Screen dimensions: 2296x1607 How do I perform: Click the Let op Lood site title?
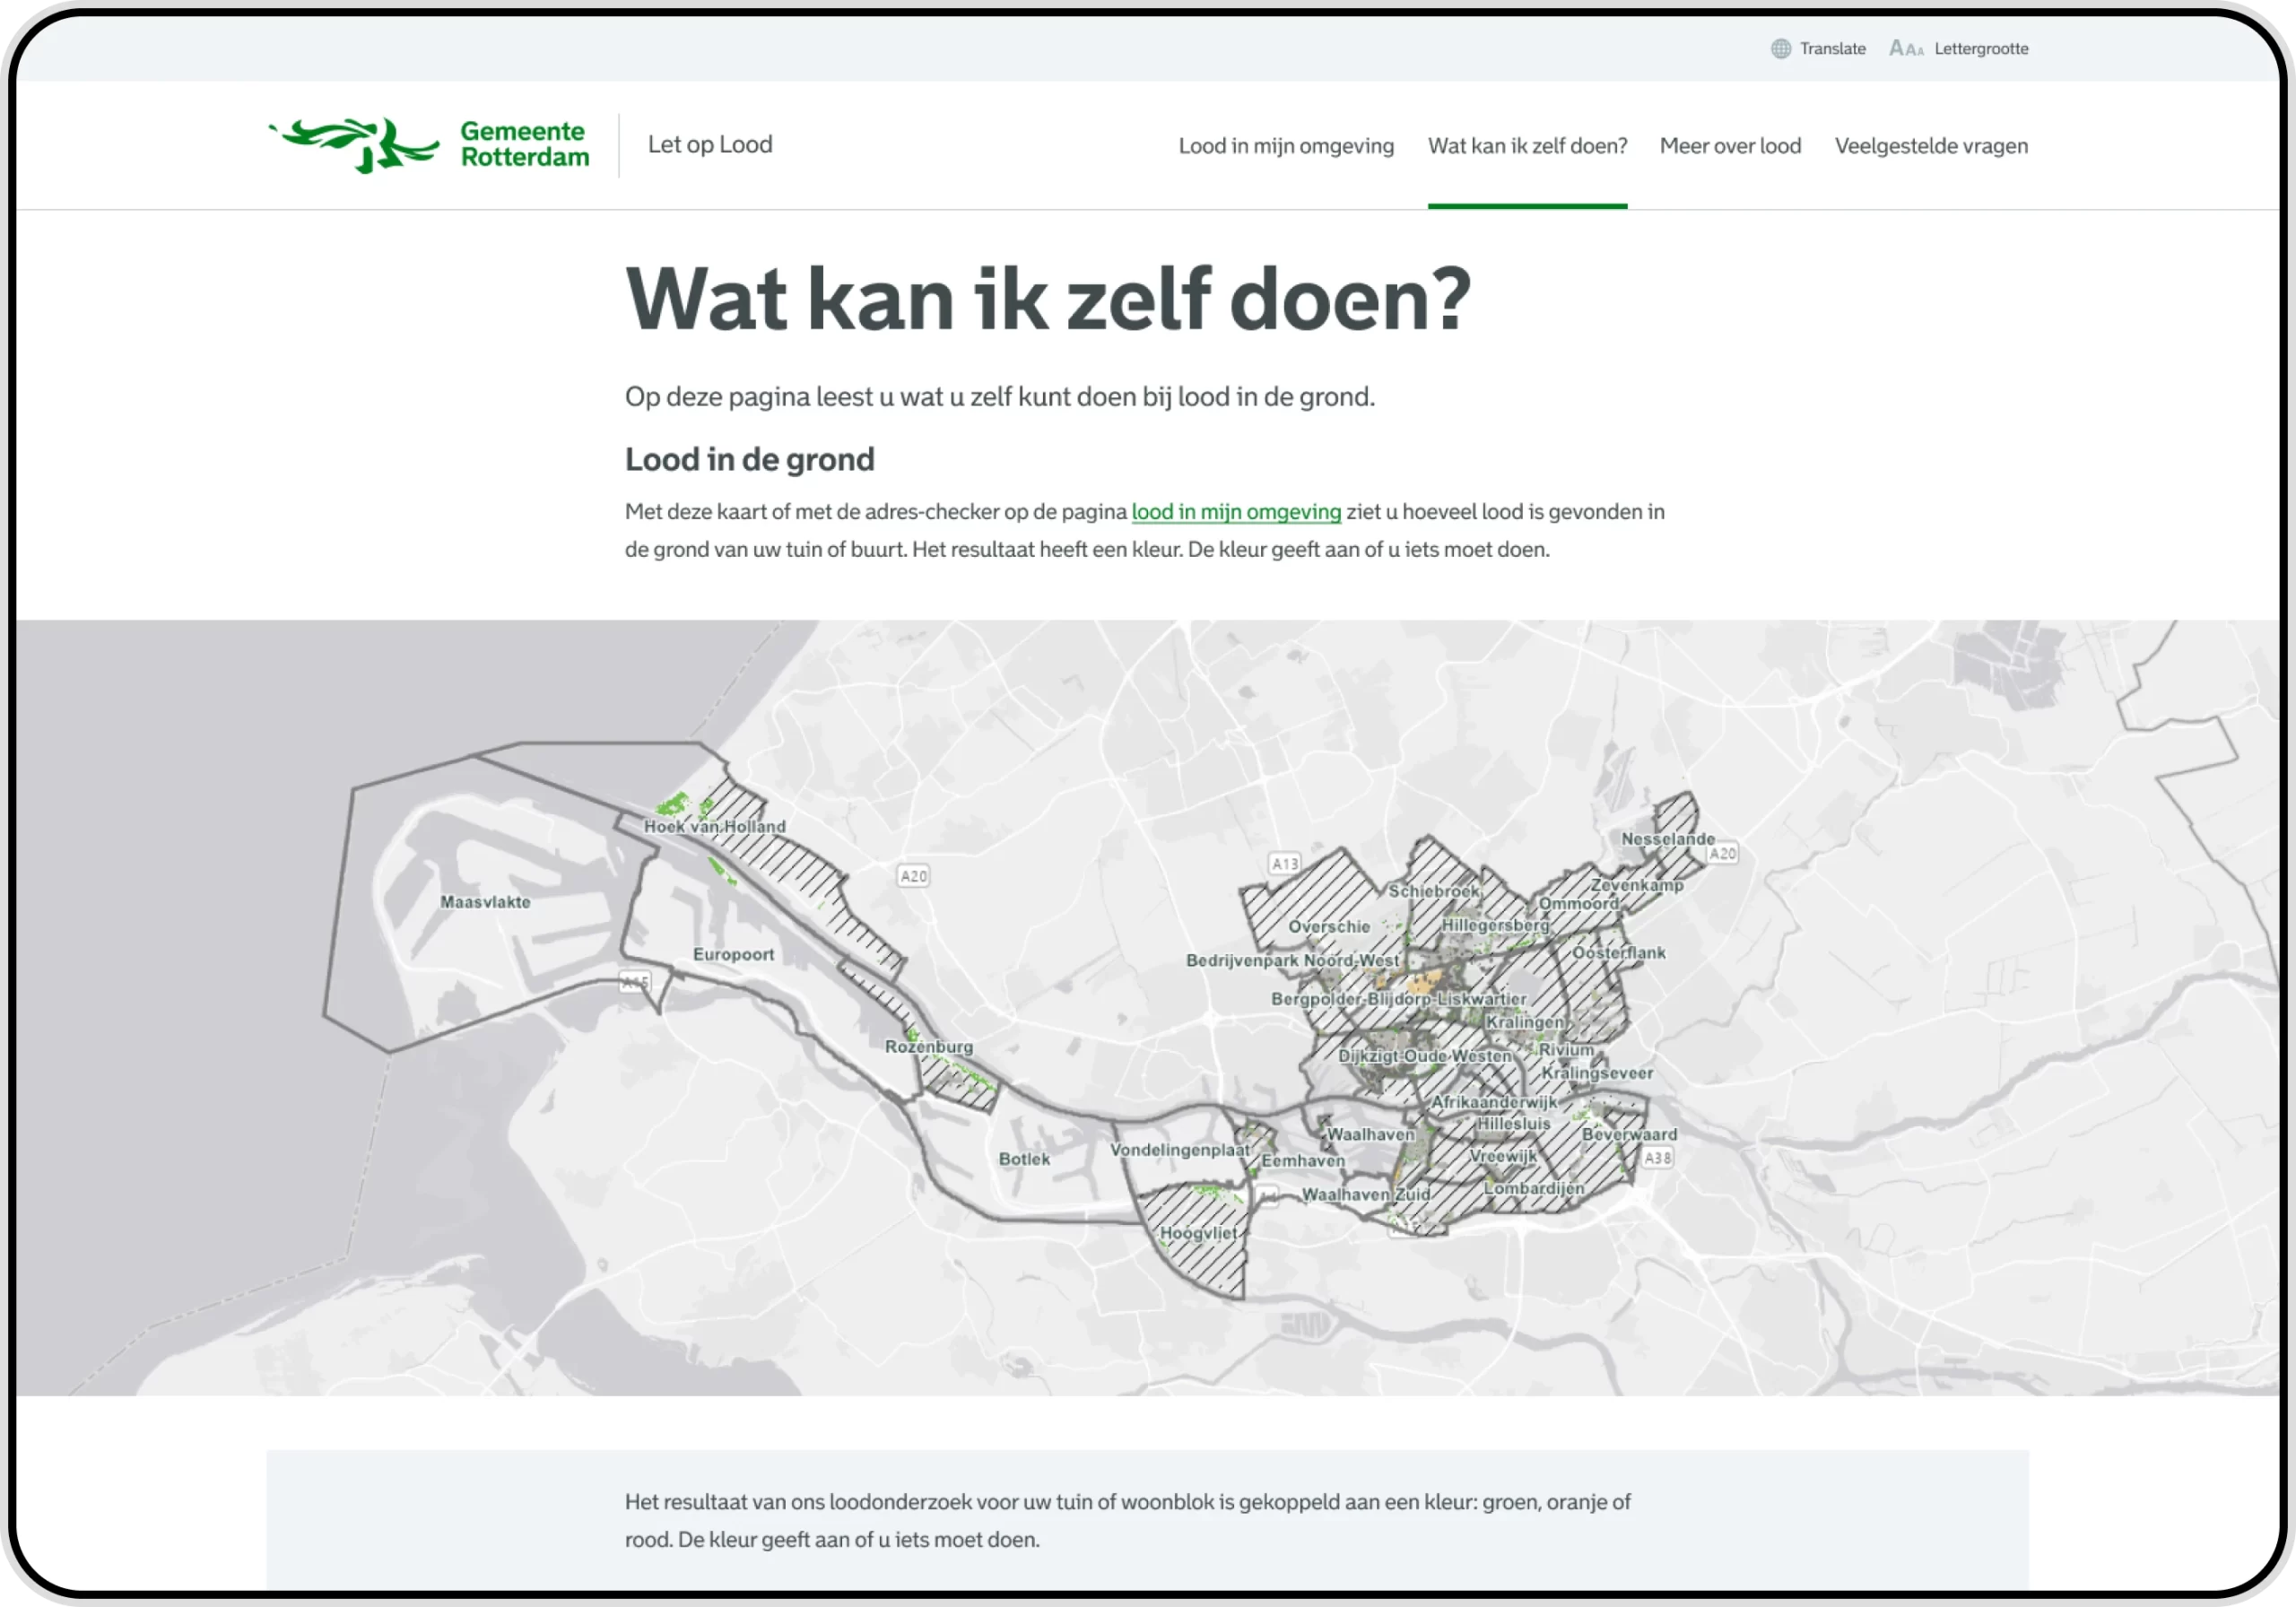[710, 144]
